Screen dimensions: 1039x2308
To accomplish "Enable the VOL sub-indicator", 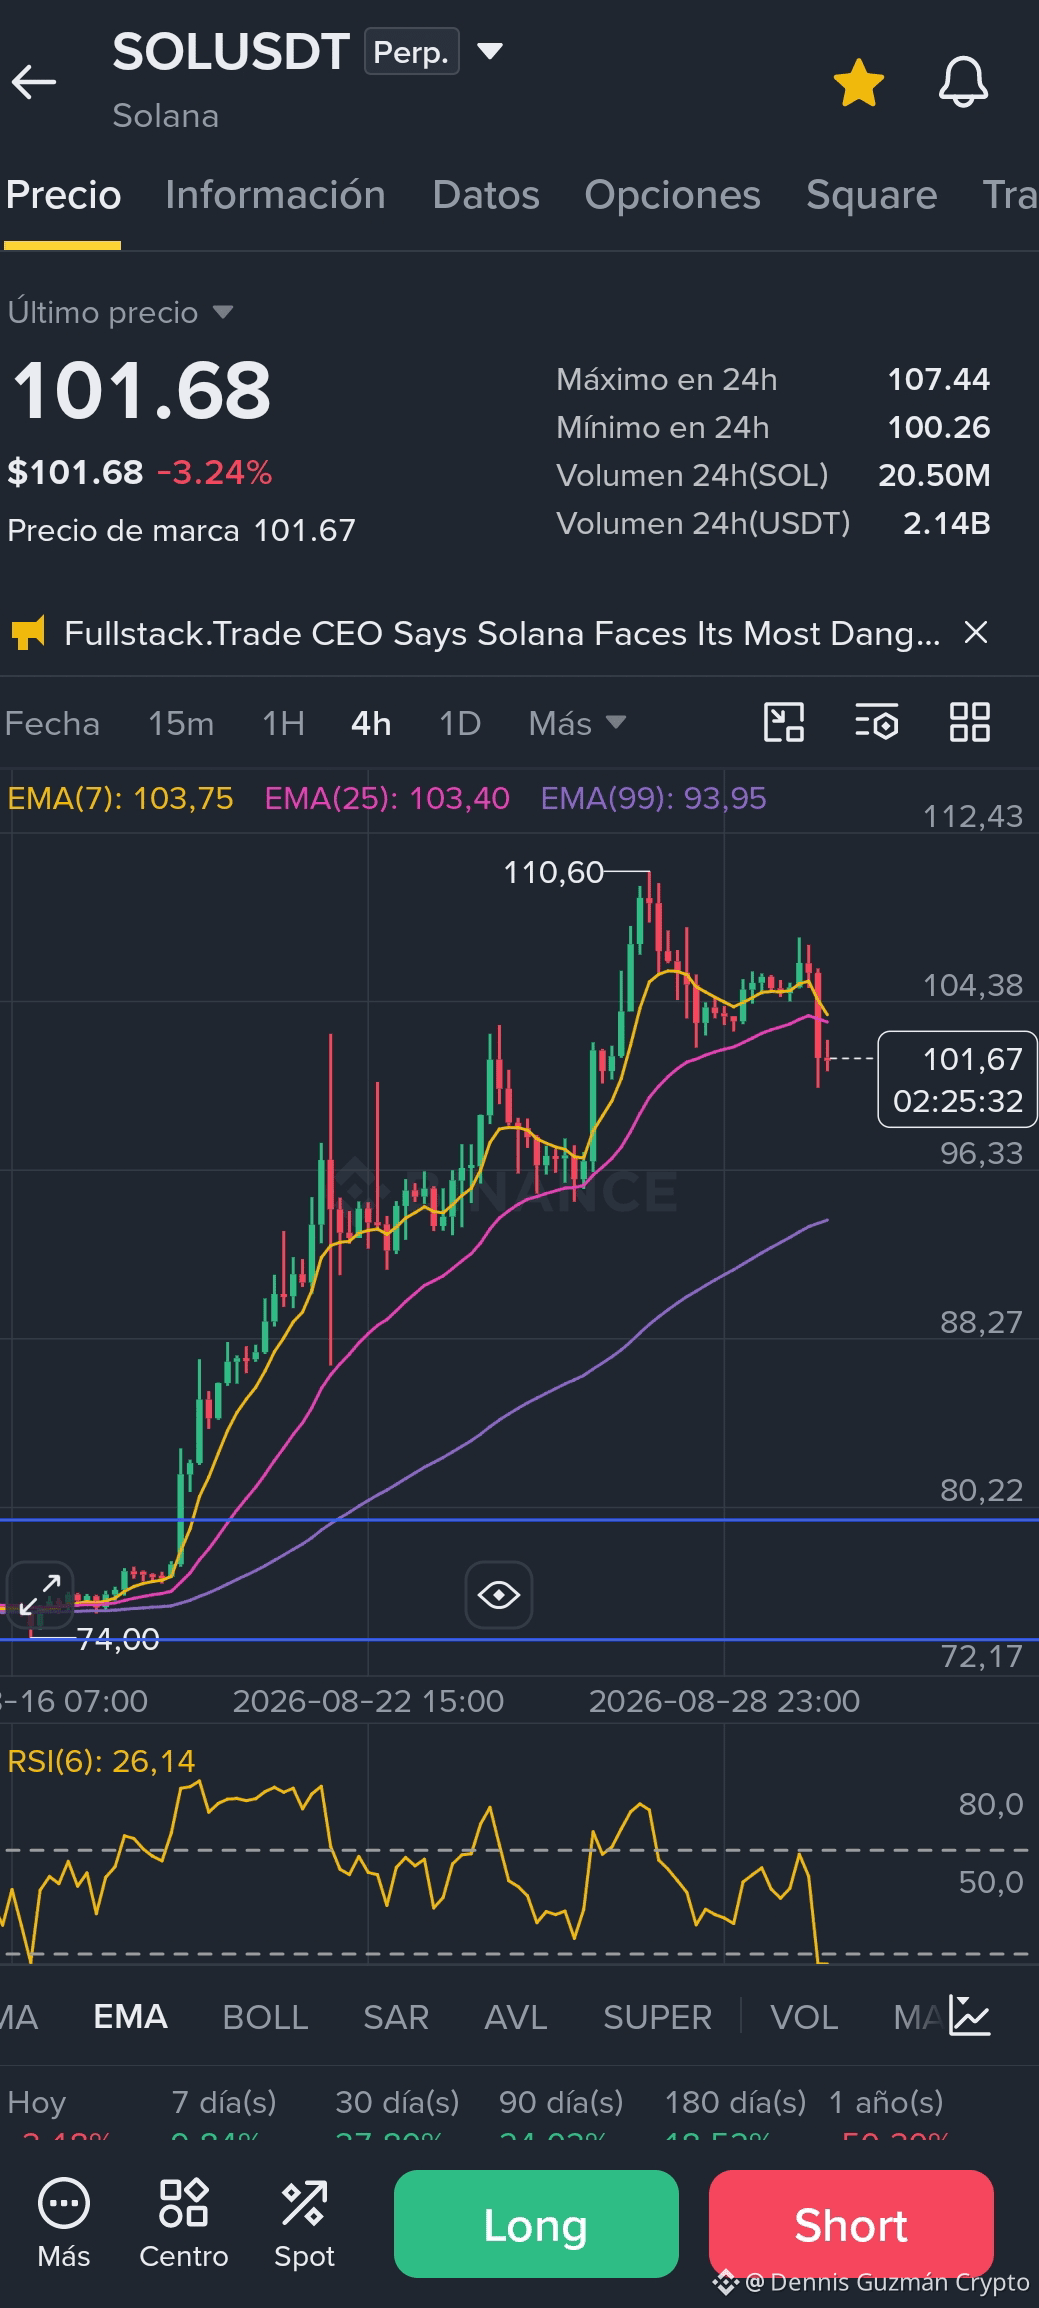I will click(x=804, y=2016).
